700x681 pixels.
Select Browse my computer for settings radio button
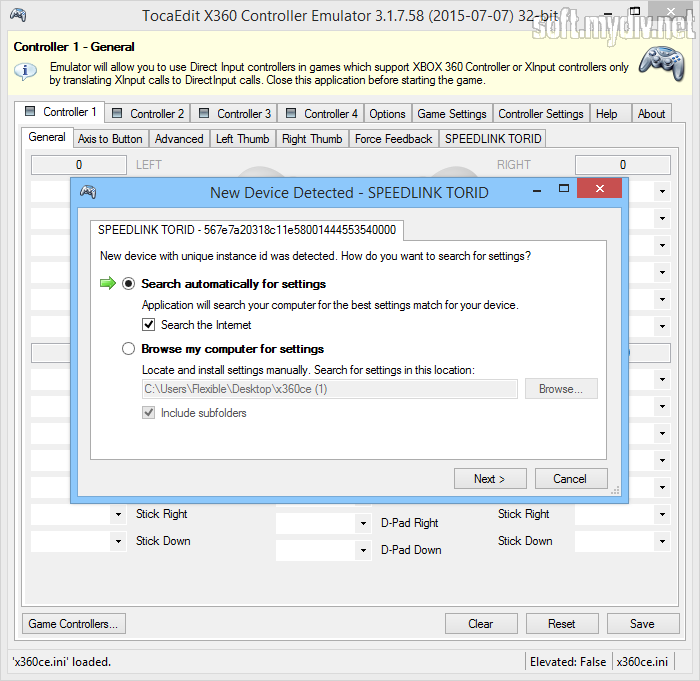pyautogui.click(x=129, y=348)
